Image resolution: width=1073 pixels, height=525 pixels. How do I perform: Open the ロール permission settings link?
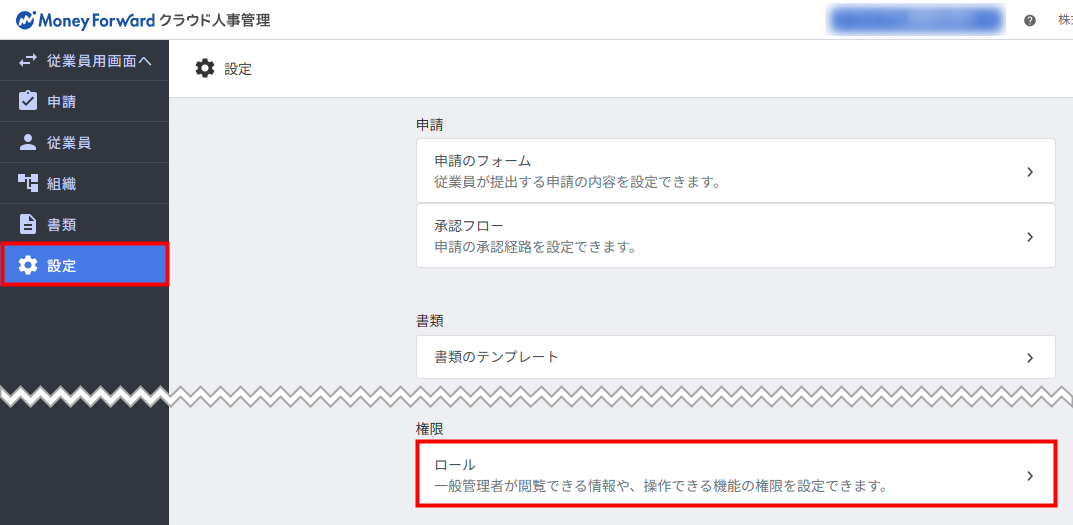pyautogui.click(x=455, y=465)
